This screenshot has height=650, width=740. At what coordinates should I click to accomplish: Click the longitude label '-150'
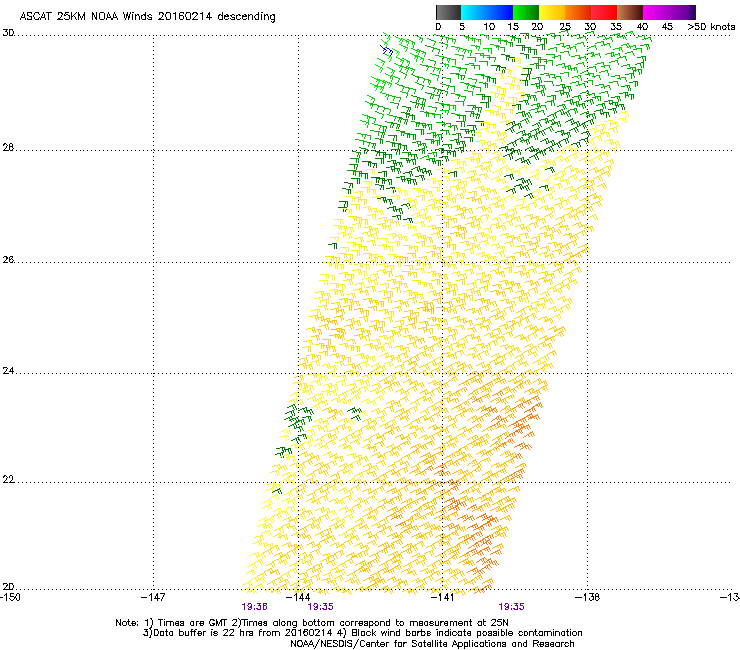10,597
